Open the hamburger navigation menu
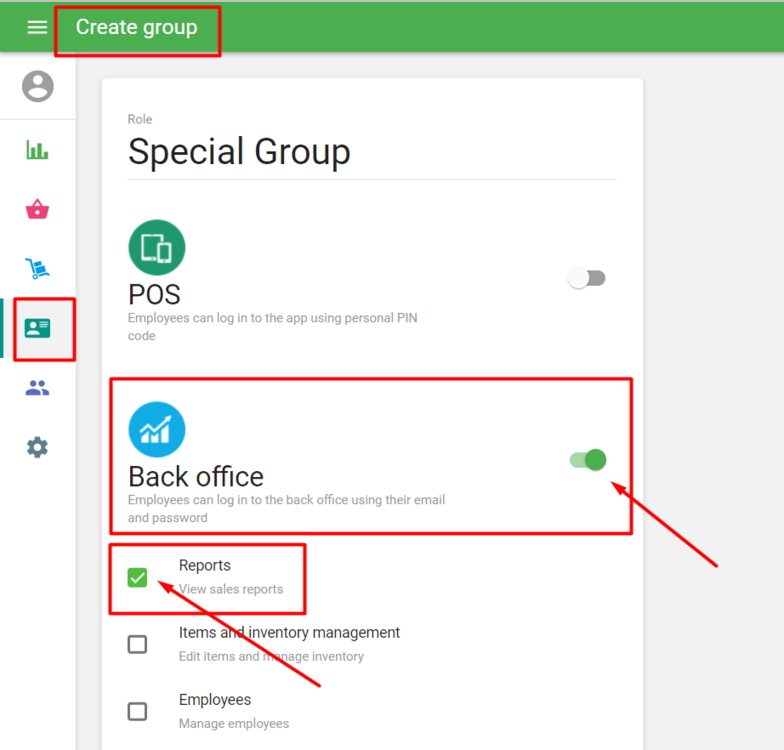784x750 pixels. tap(37, 27)
